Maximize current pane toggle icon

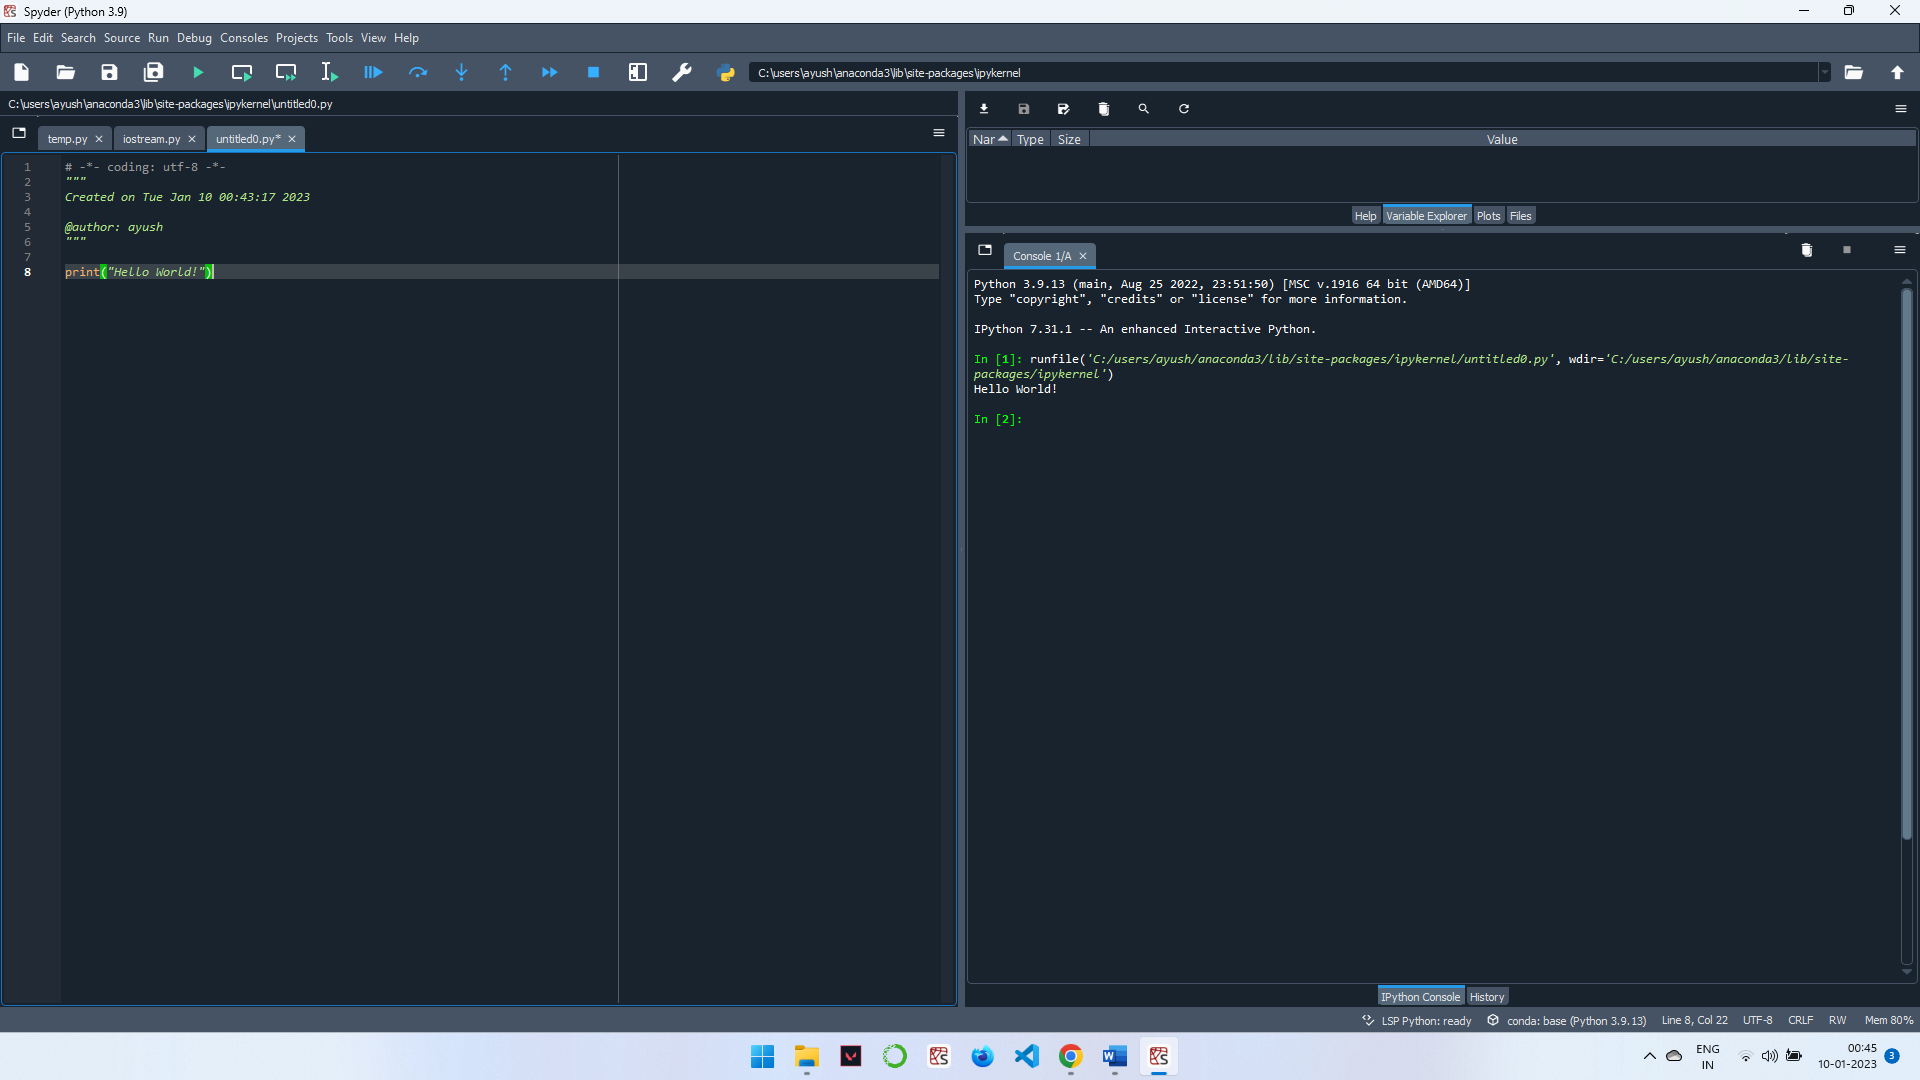(x=638, y=73)
